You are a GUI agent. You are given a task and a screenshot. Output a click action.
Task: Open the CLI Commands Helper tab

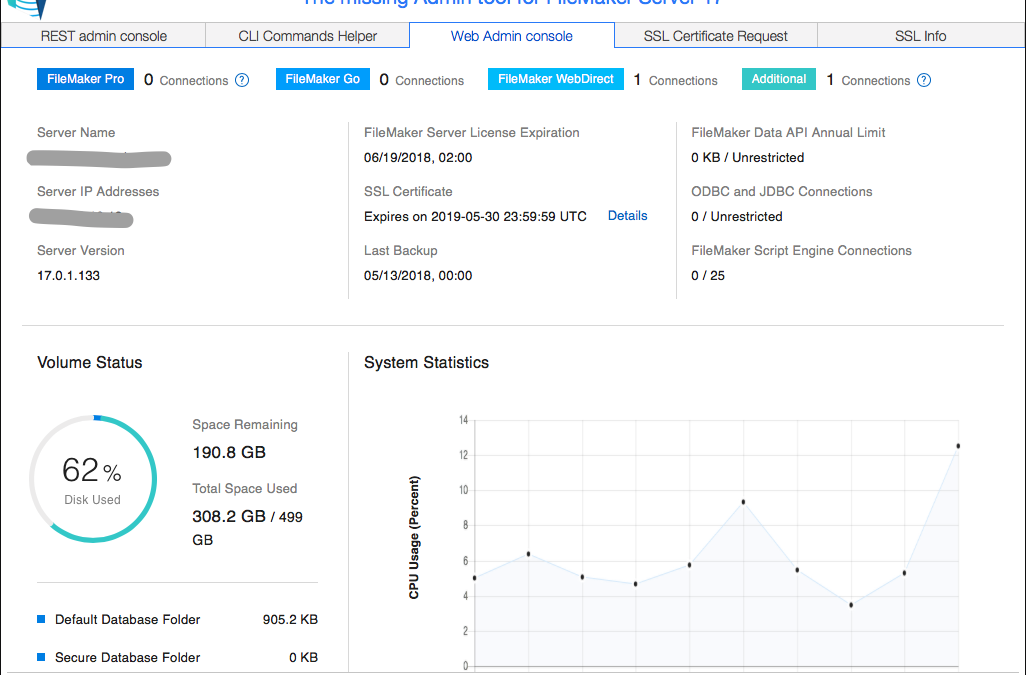[x=308, y=36]
